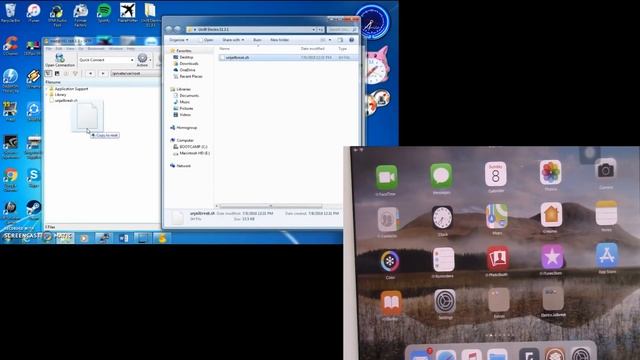Select Music under Libraries in Explorer

[184, 102]
